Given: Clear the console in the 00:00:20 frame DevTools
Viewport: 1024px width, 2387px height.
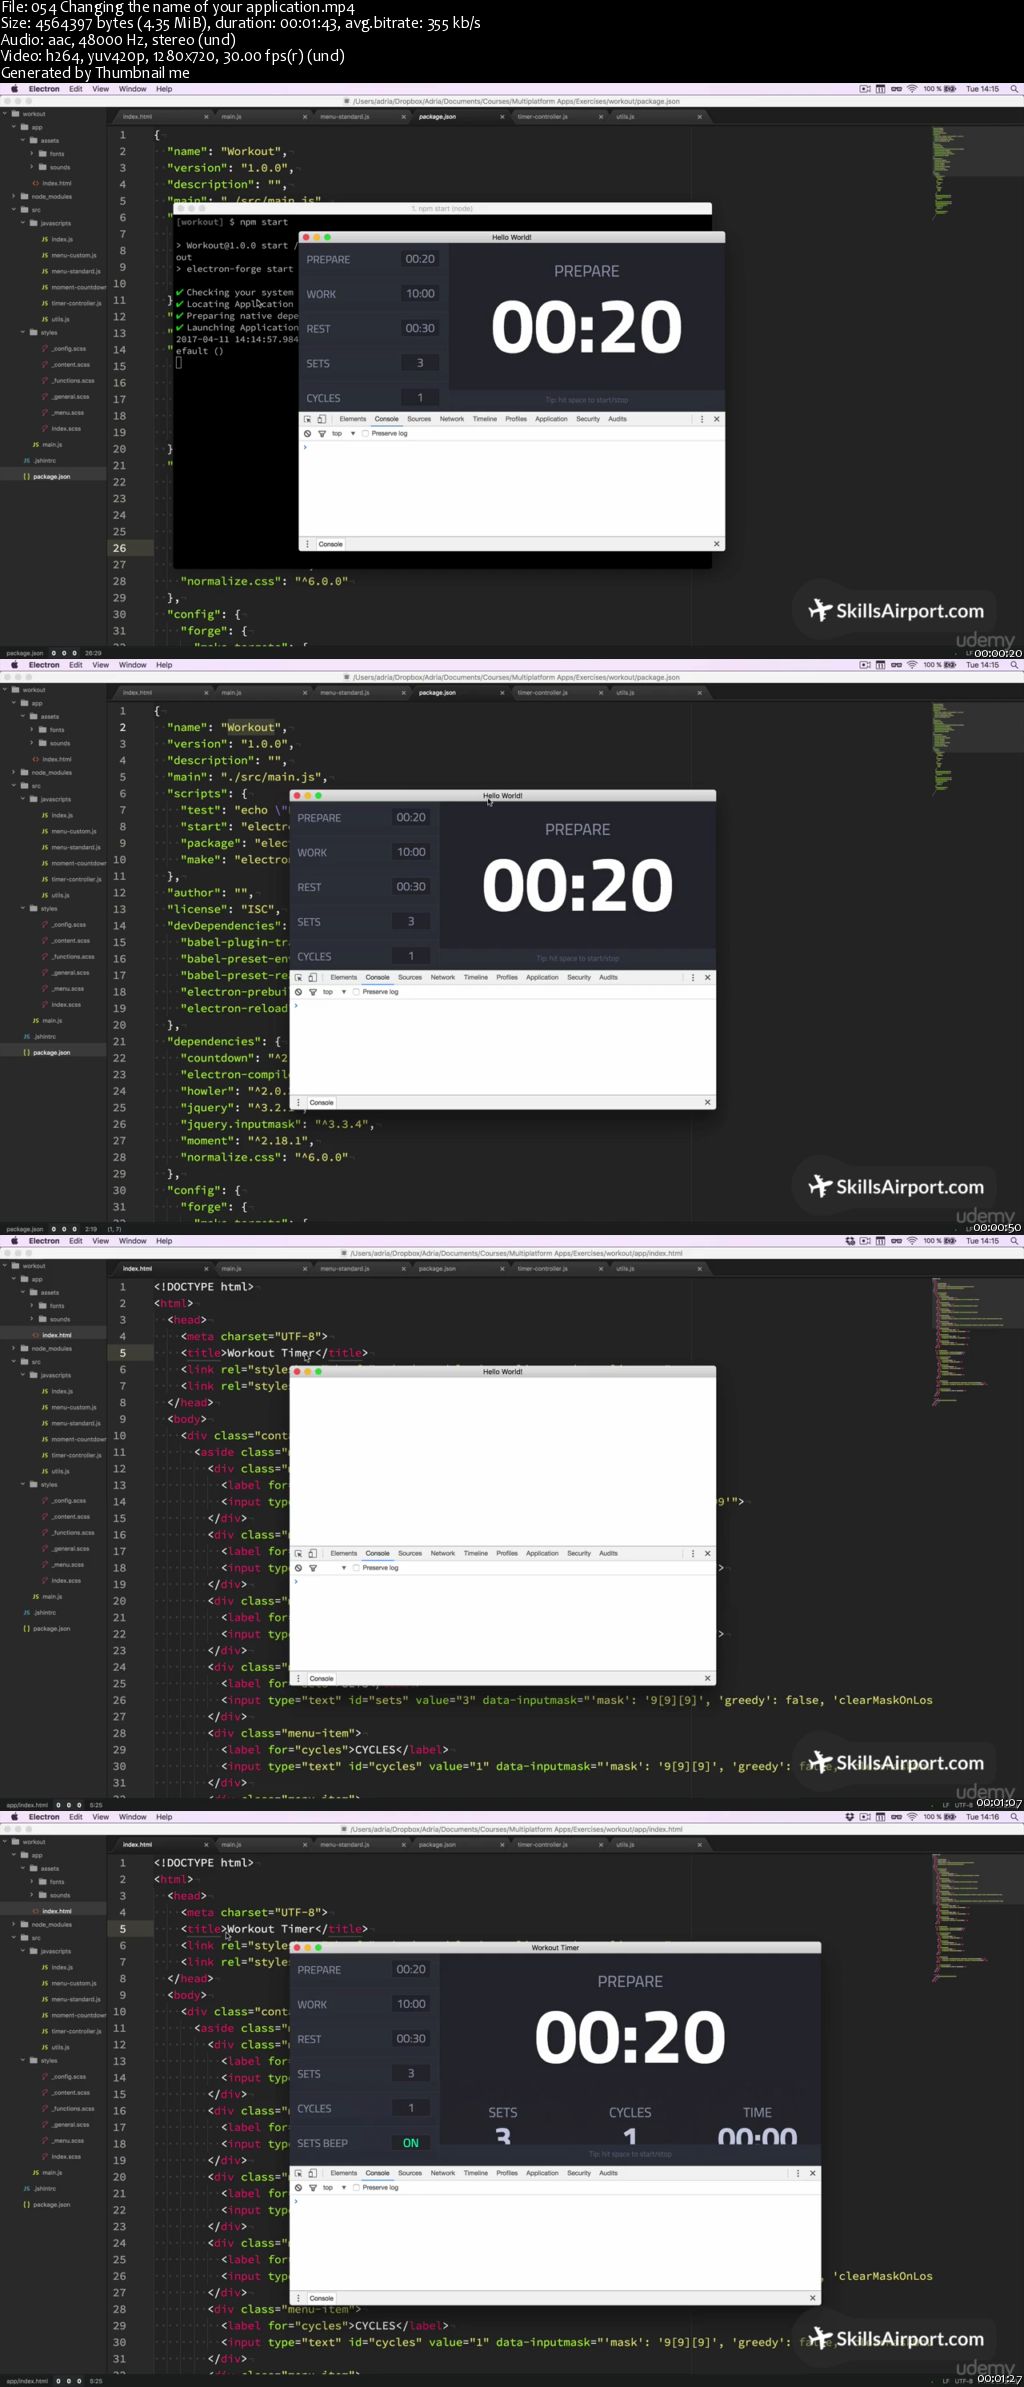Looking at the screenshot, I should (307, 434).
